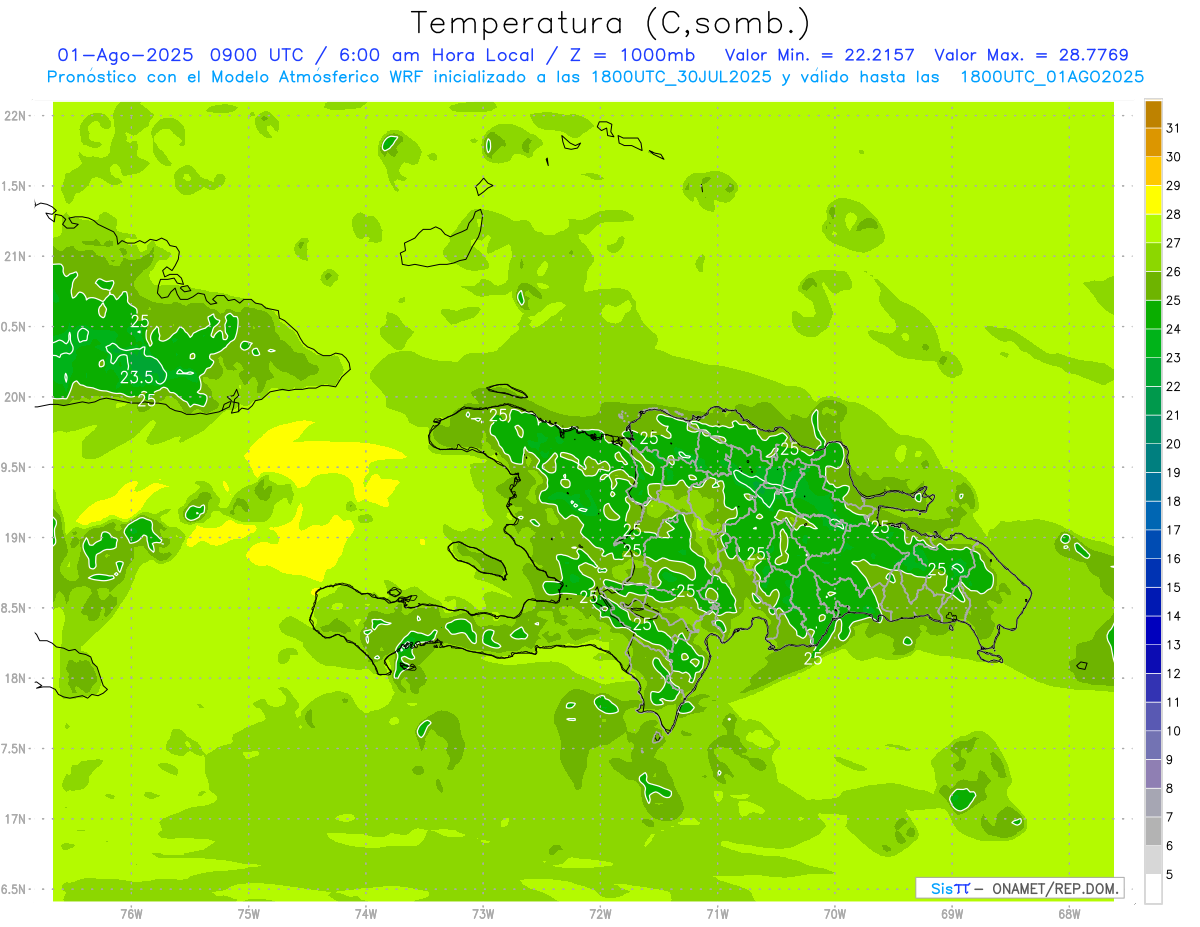Click the '22N' latitude axis label
The width and height of the screenshot is (1200, 927).
16,116
